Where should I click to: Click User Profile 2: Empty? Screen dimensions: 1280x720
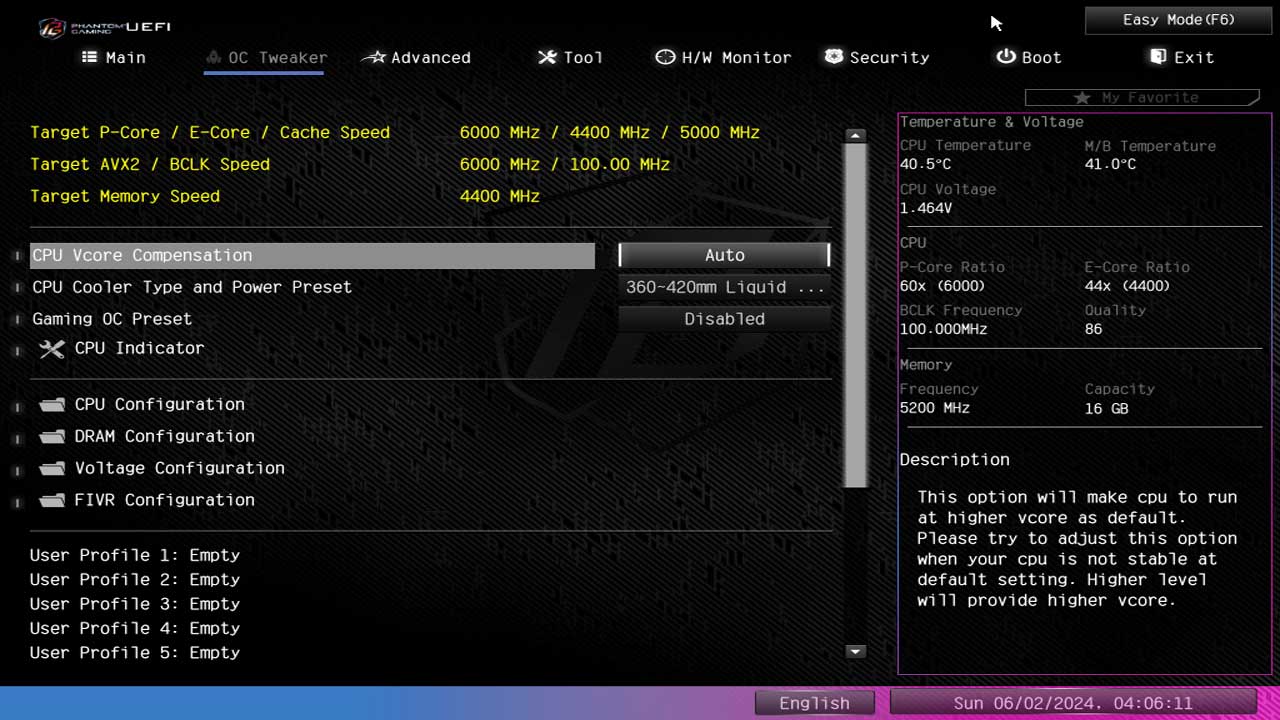point(135,579)
